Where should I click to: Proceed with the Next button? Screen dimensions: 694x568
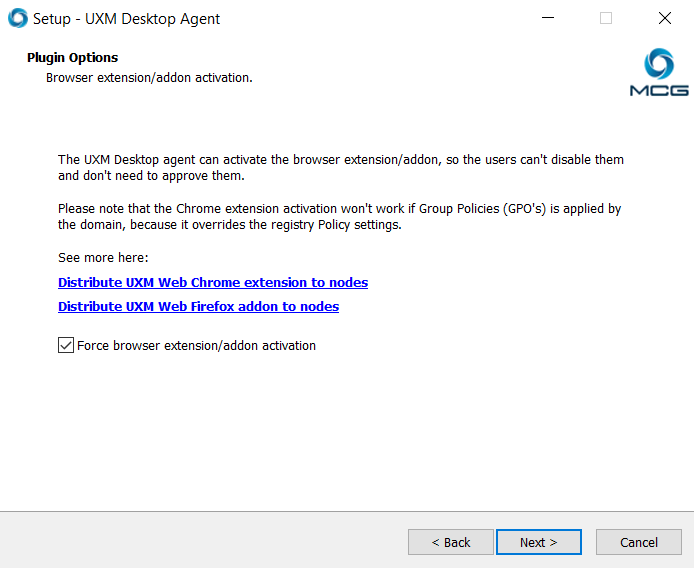(x=538, y=542)
